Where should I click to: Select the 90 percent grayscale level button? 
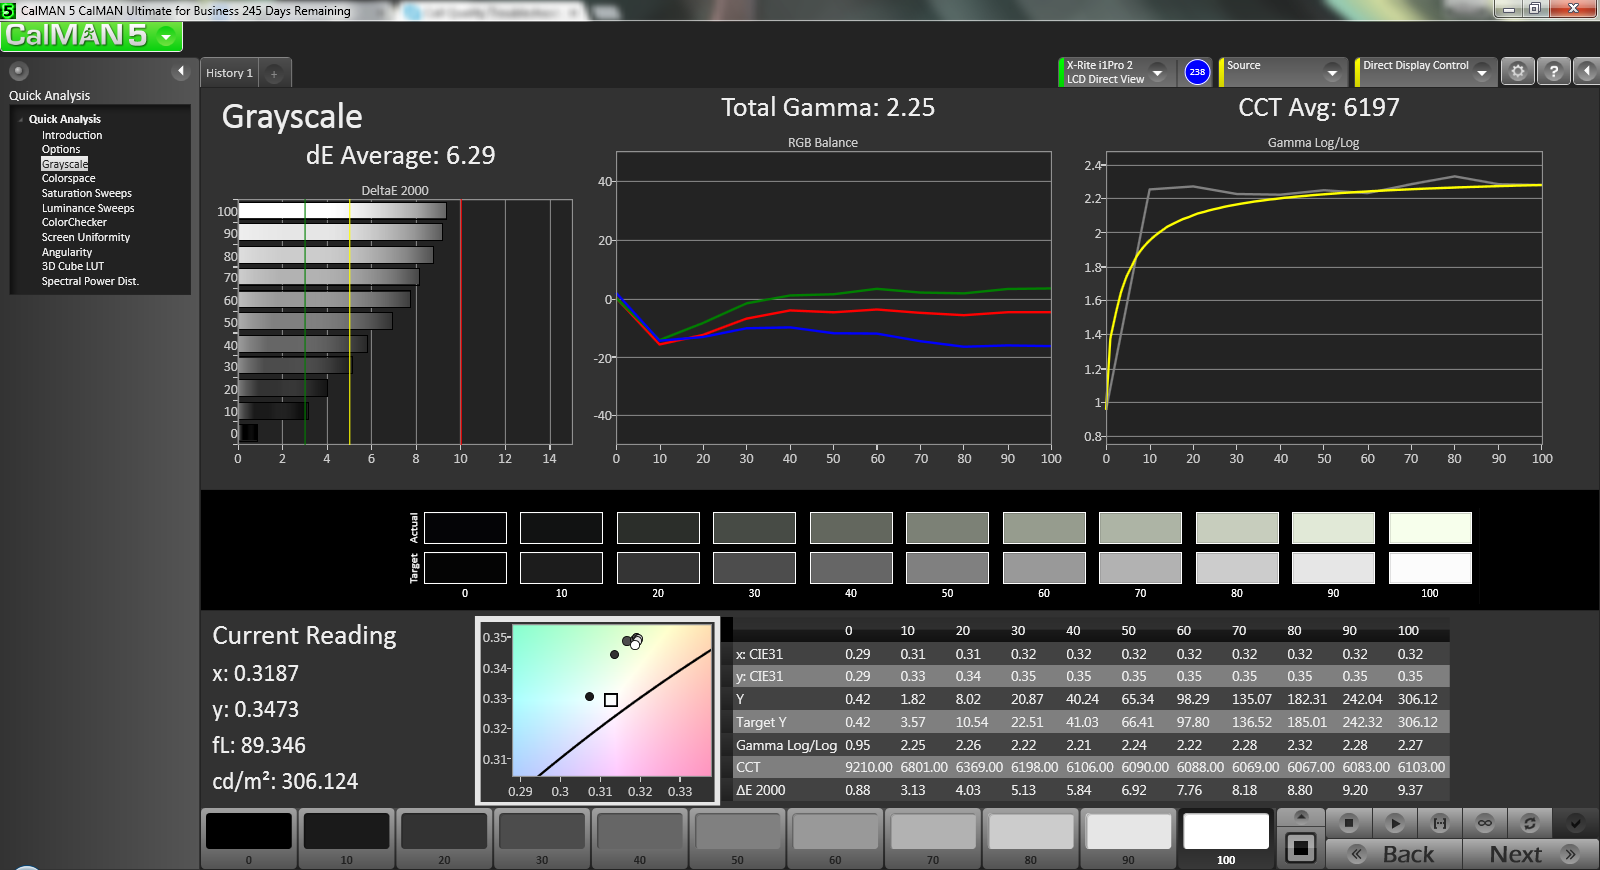coord(1128,838)
